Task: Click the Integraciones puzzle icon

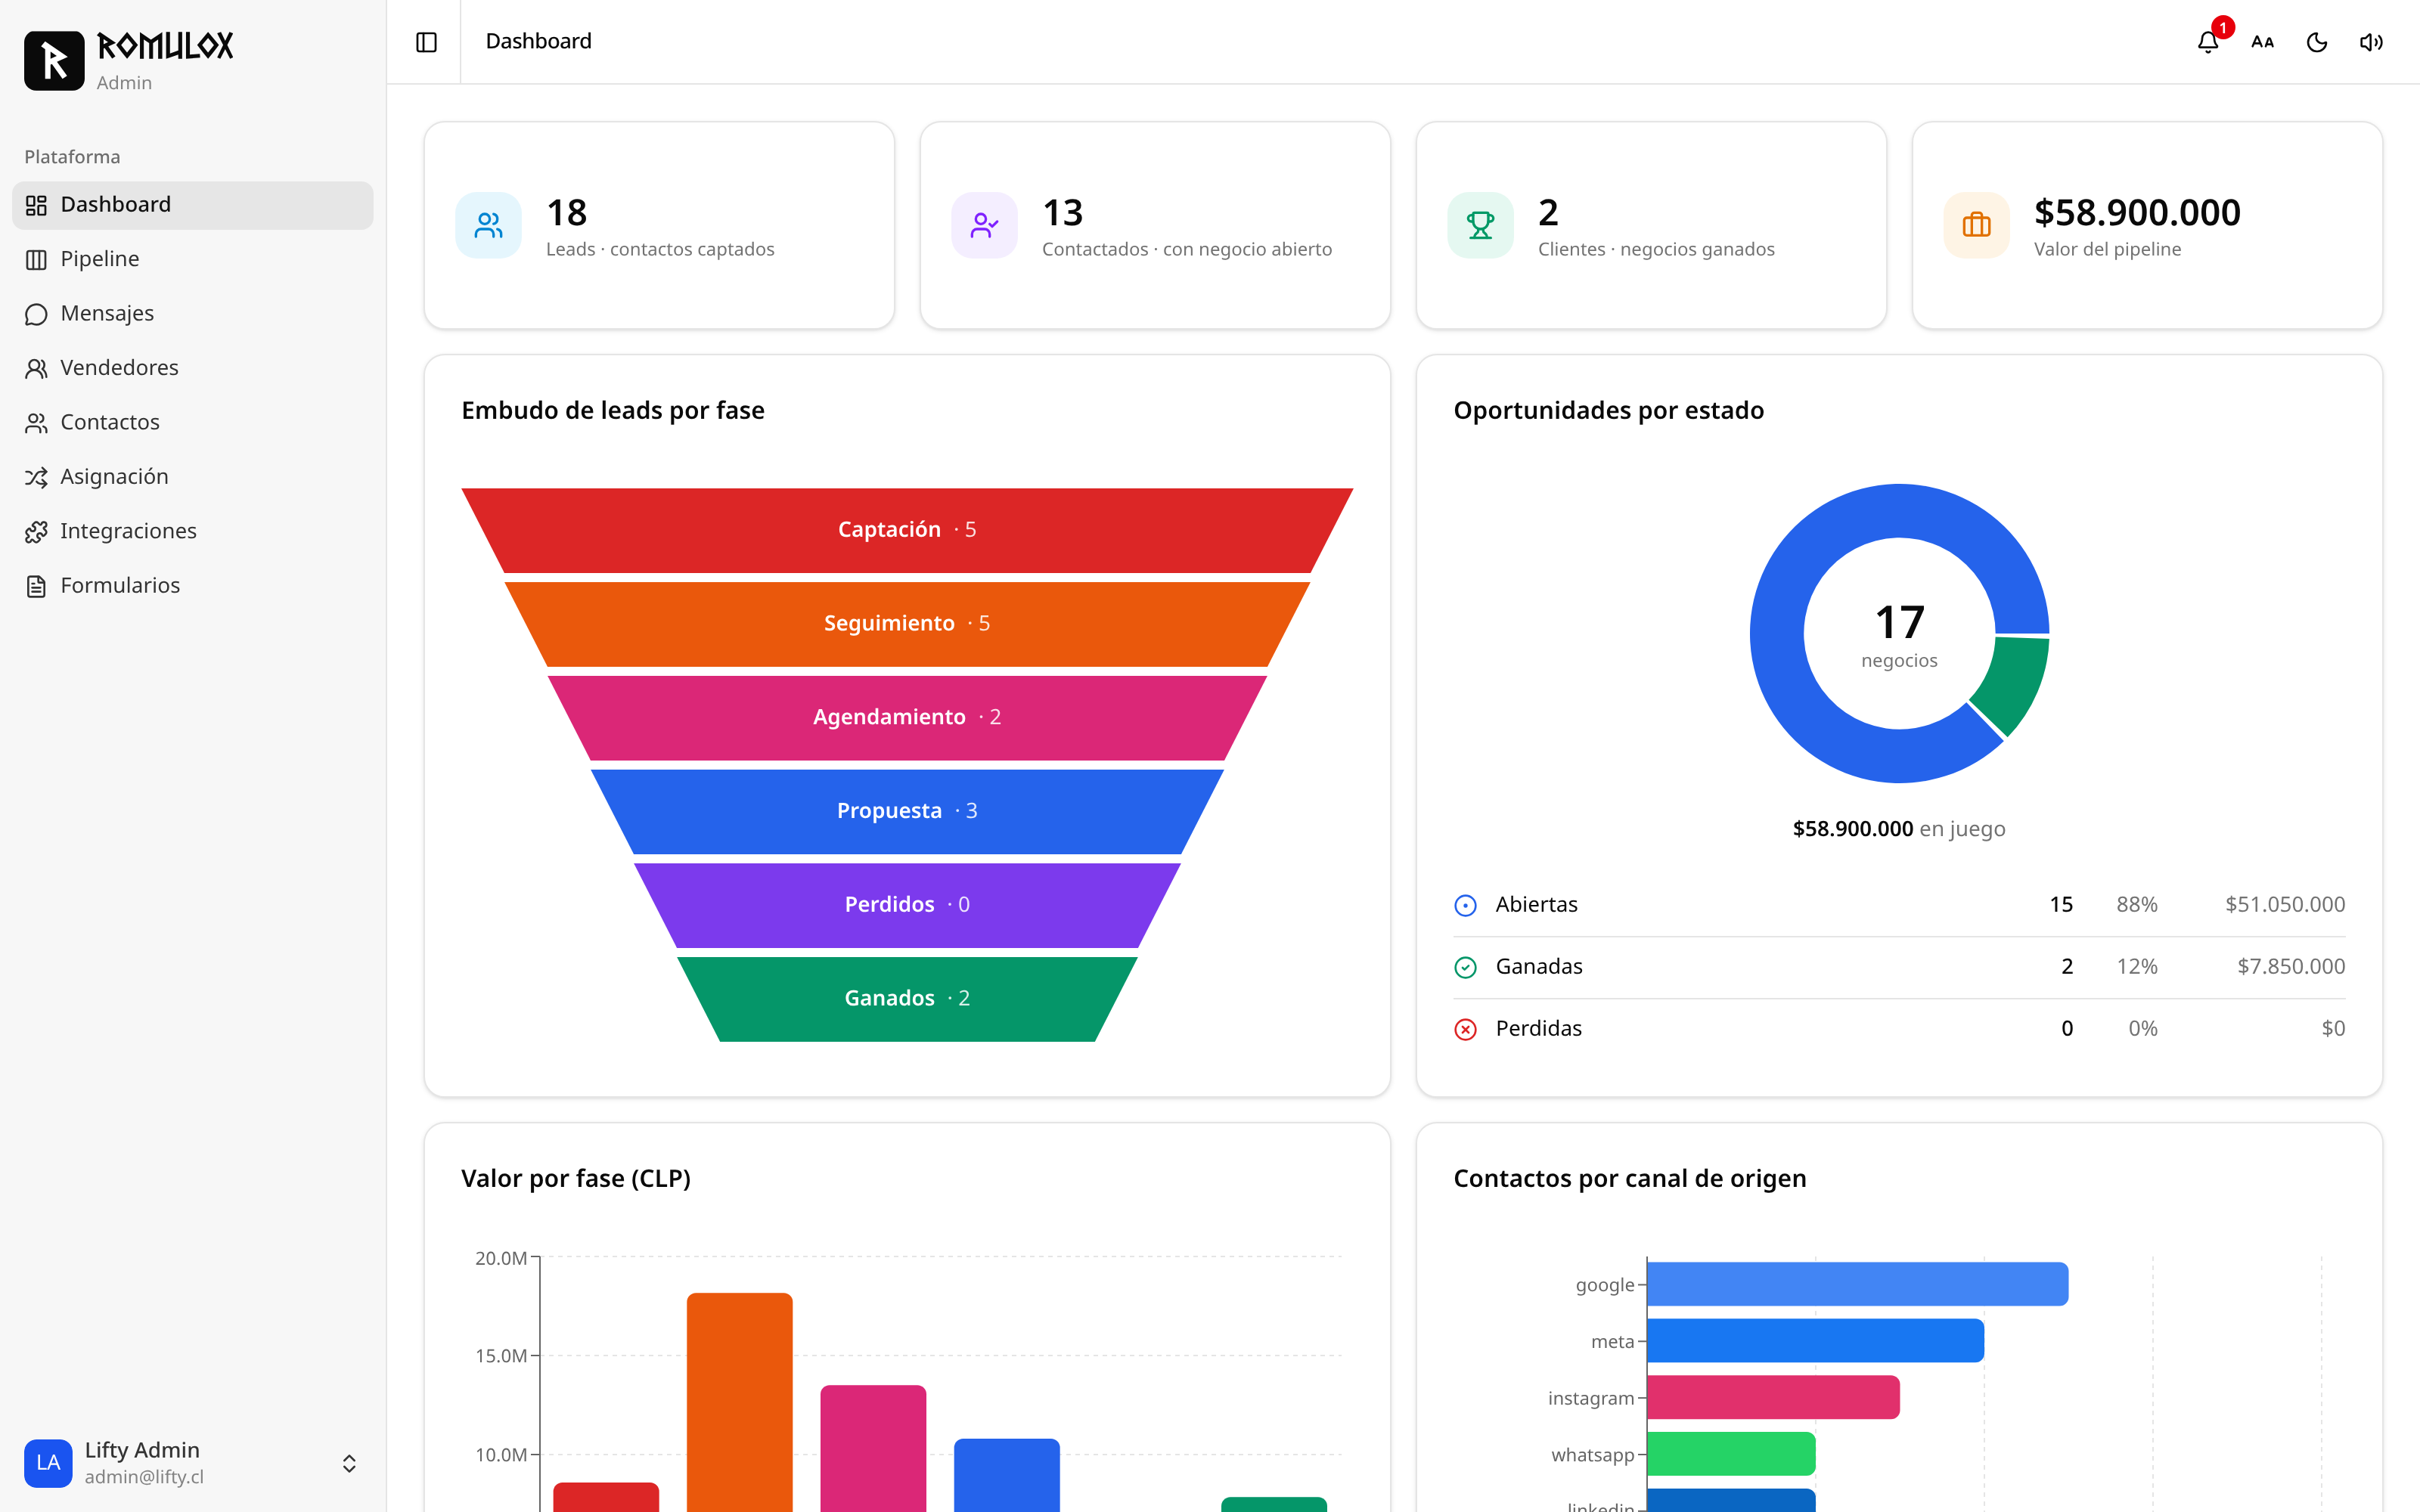Action: [36, 532]
